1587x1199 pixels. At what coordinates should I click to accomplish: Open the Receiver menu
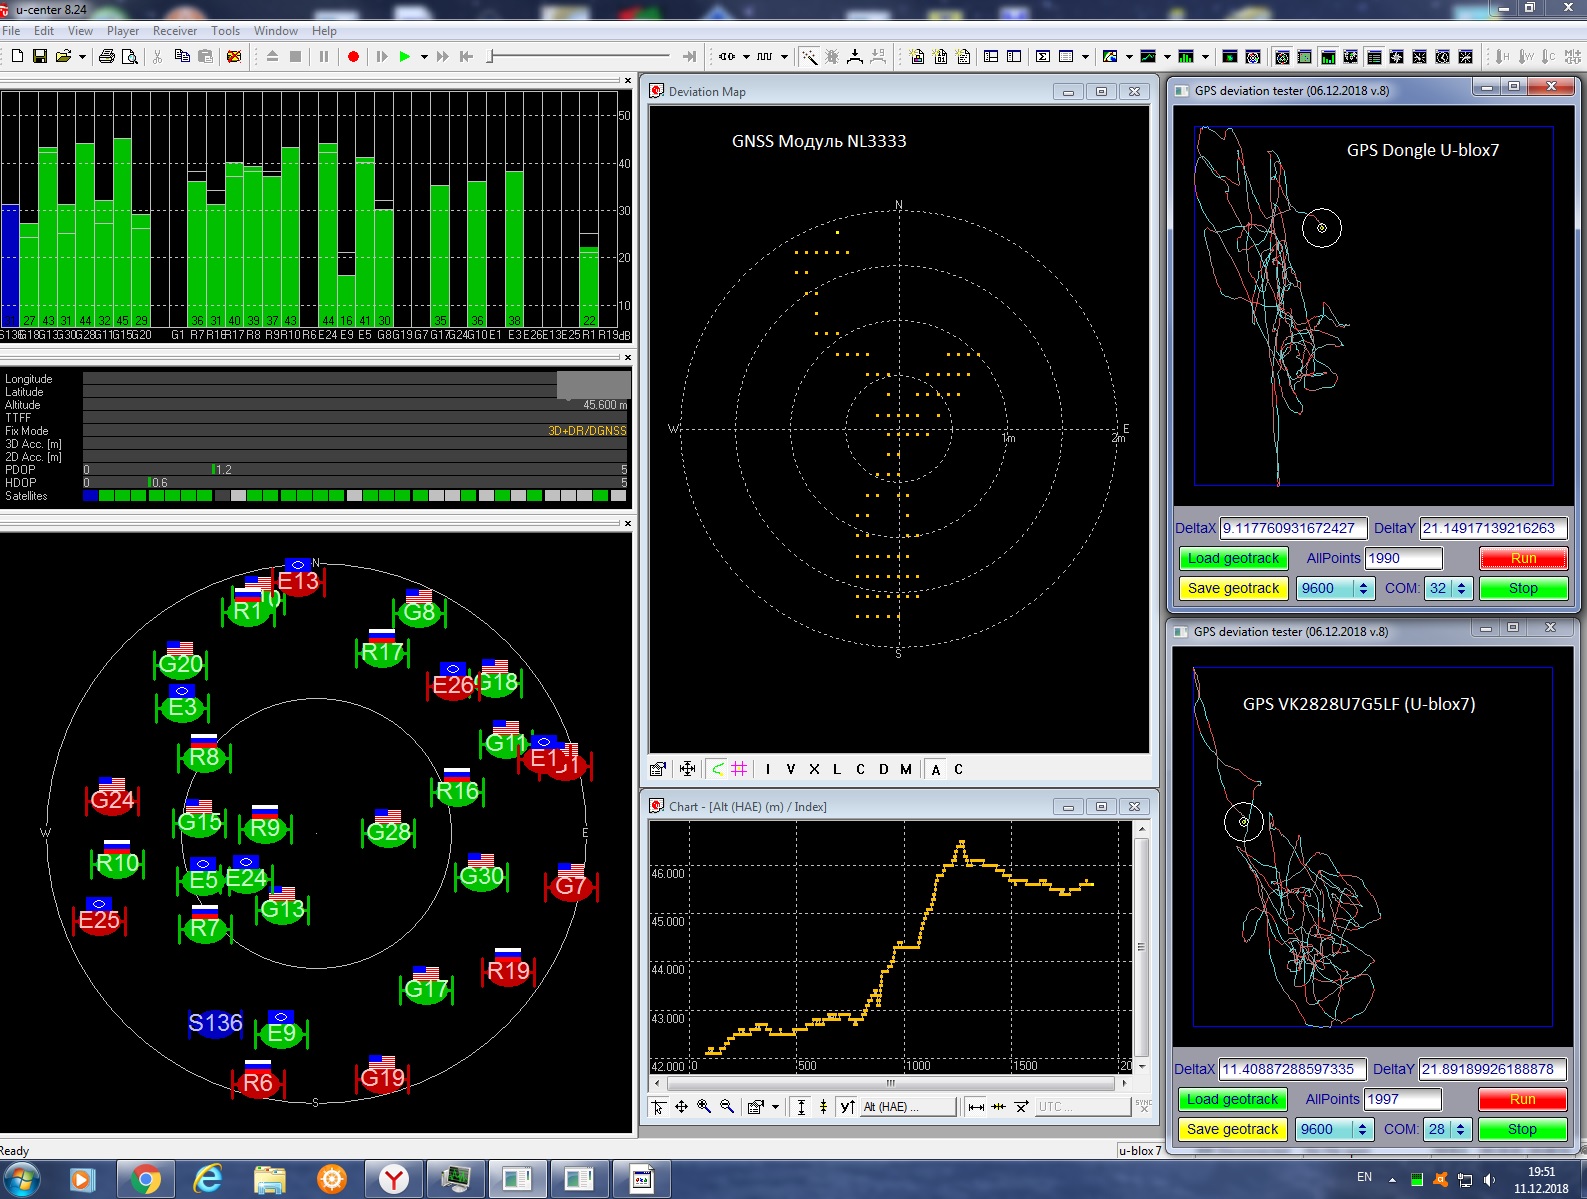[175, 31]
